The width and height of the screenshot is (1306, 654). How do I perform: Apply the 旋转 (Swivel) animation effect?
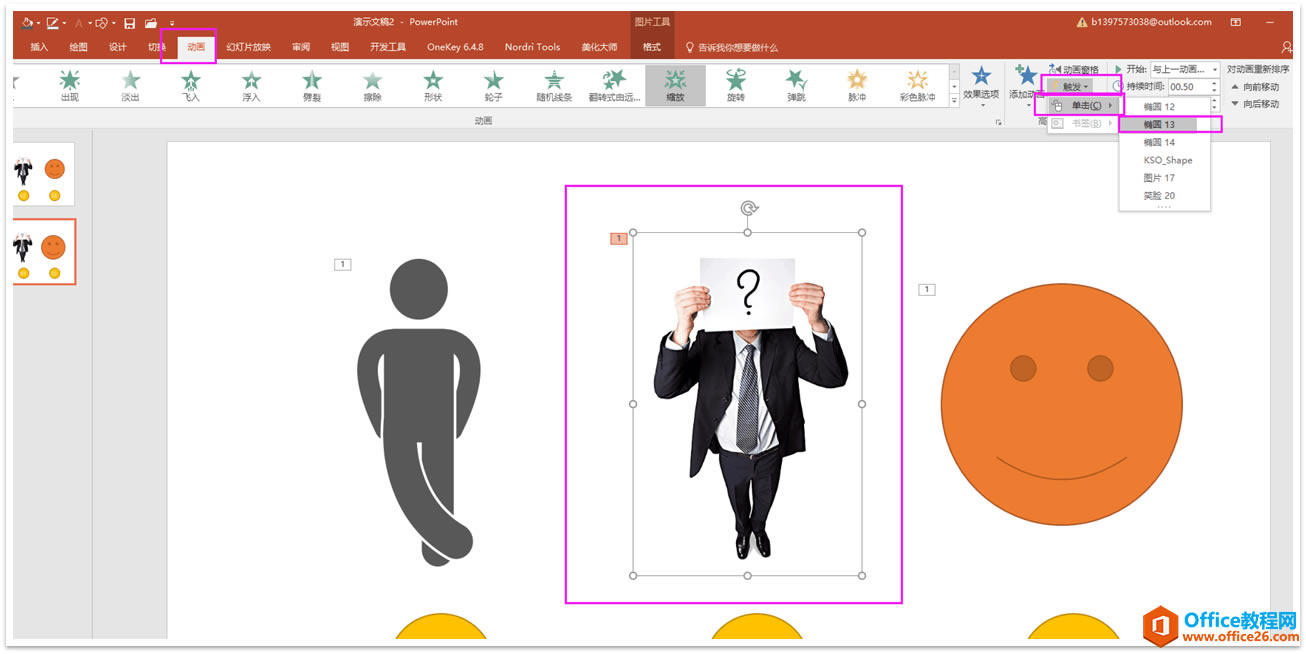[736, 86]
